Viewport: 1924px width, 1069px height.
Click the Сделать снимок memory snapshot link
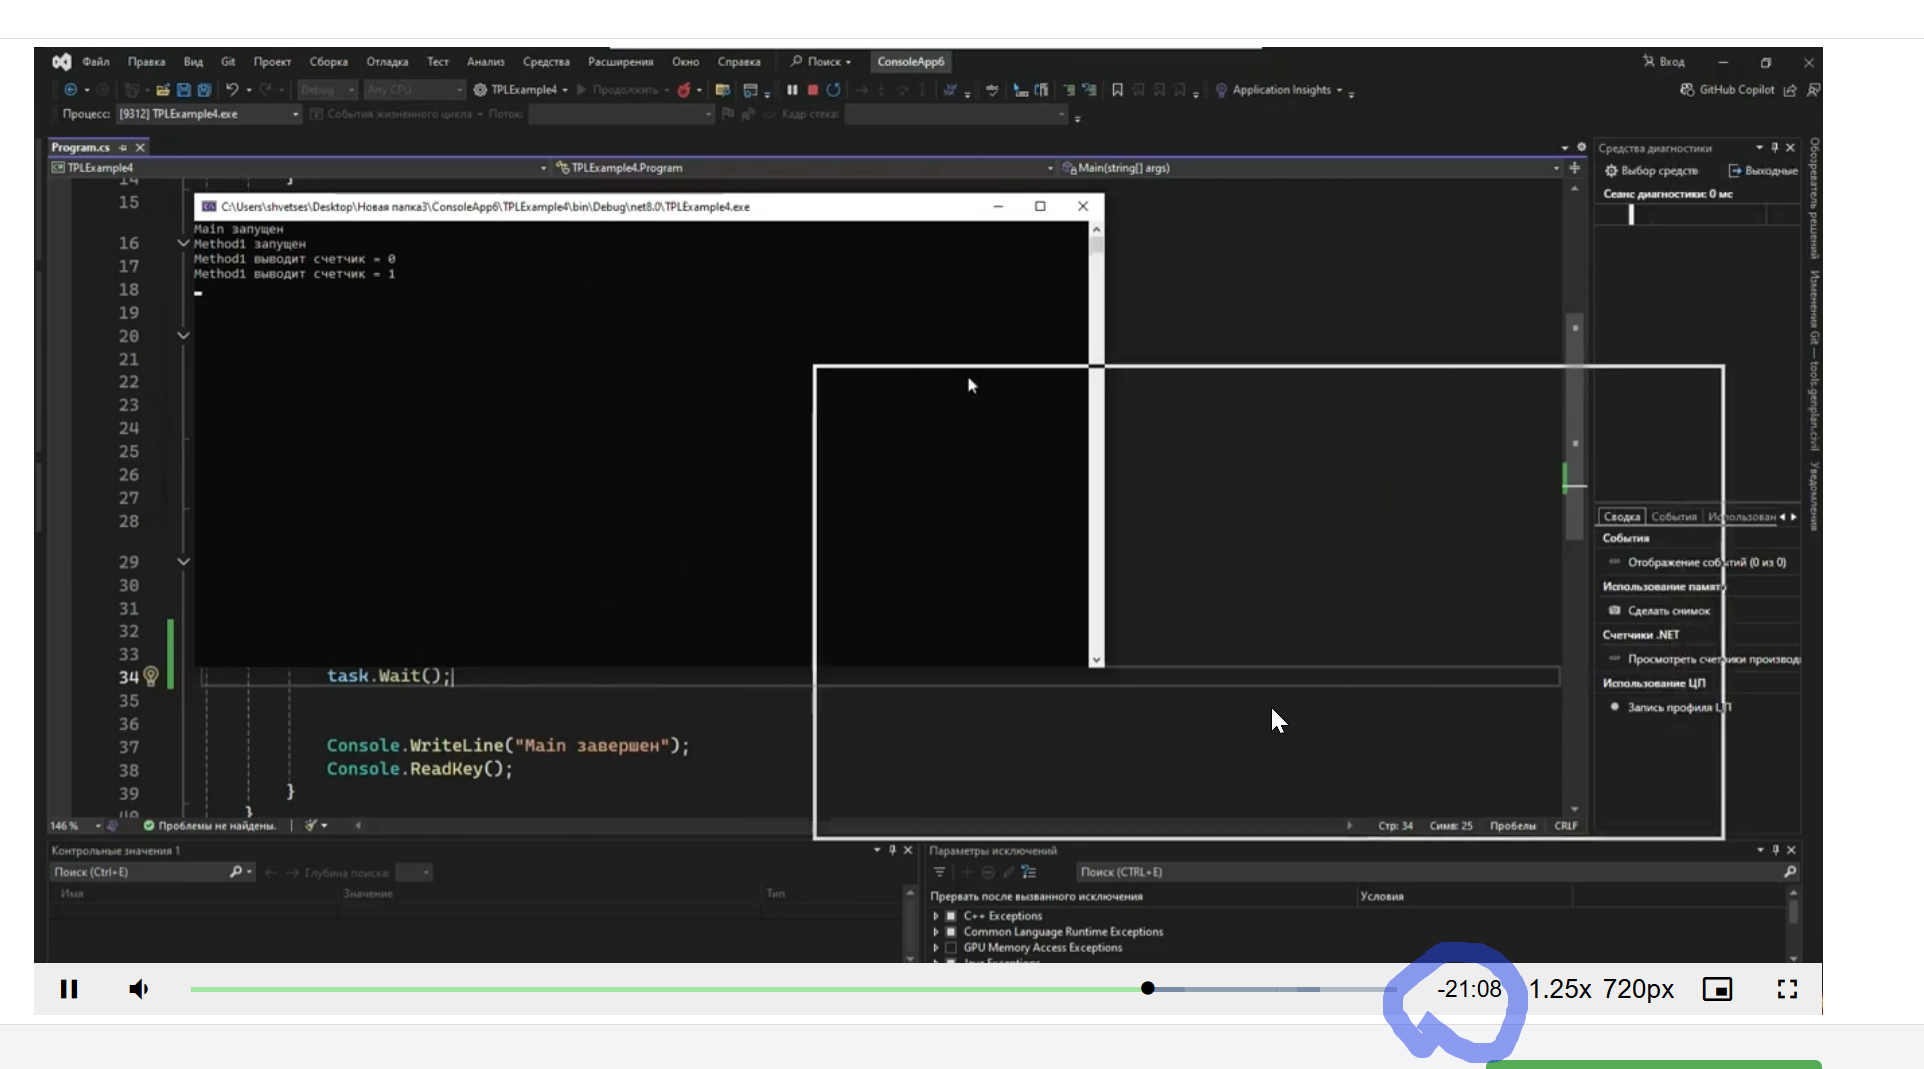tap(1668, 611)
